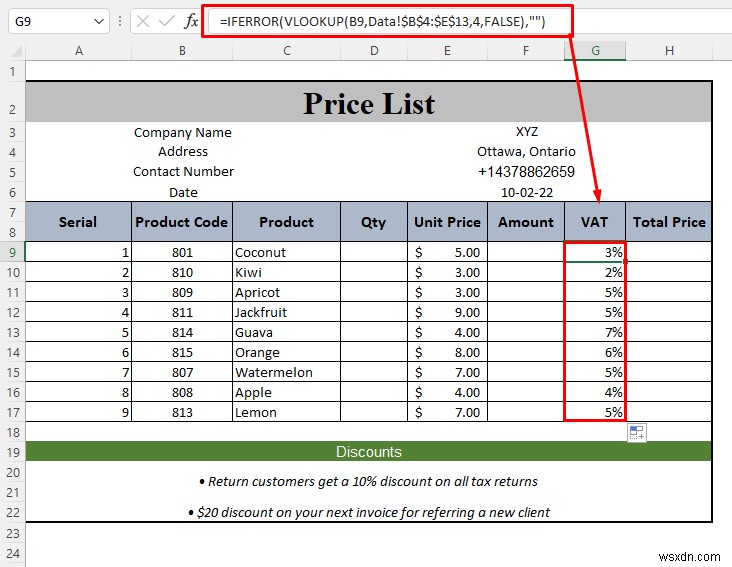The height and width of the screenshot is (567, 732).
Task: Select column E header
Action: click(447, 51)
